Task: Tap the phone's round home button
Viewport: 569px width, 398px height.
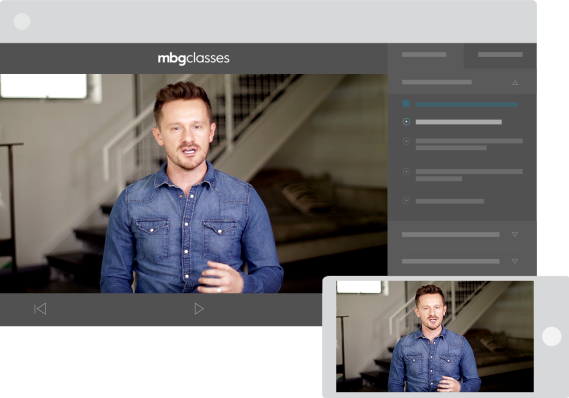Action: 552,336
